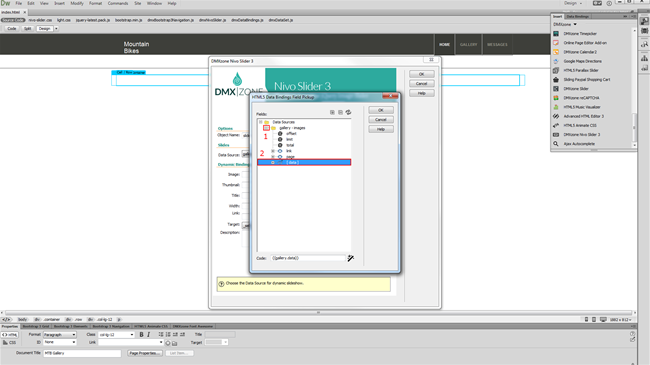Image resolution: width=650 pixels, height=365 pixels.
Task: Toggle HTML mode in Properties panel
Action: (10, 335)
